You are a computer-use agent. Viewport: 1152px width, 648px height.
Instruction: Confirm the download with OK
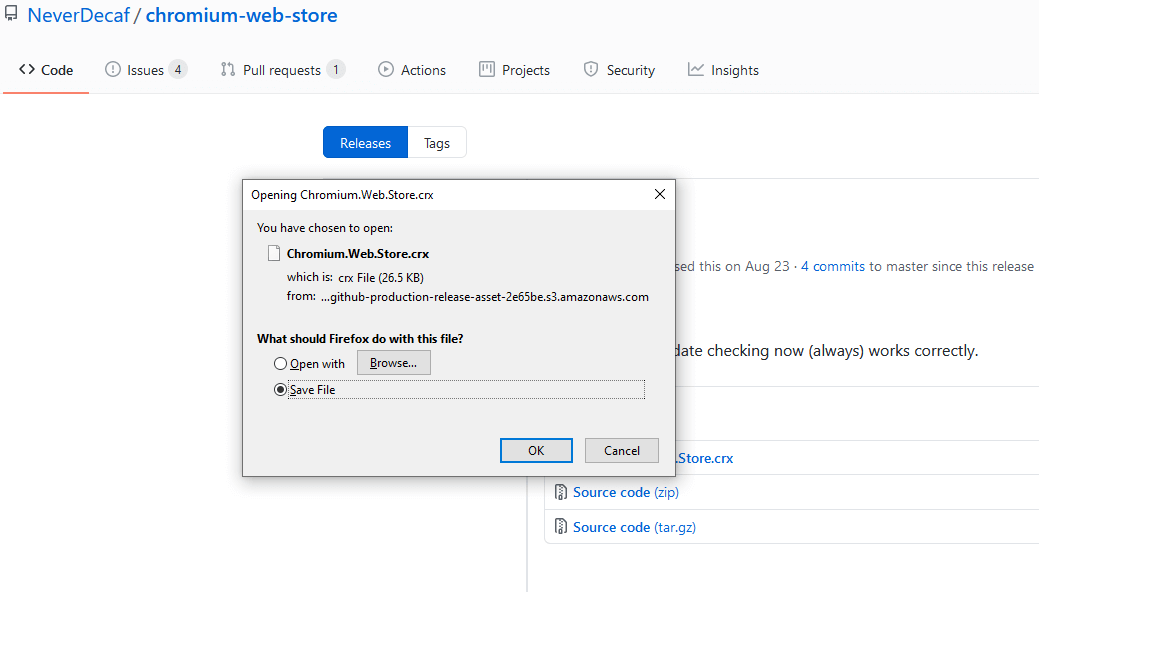(536, 451)
